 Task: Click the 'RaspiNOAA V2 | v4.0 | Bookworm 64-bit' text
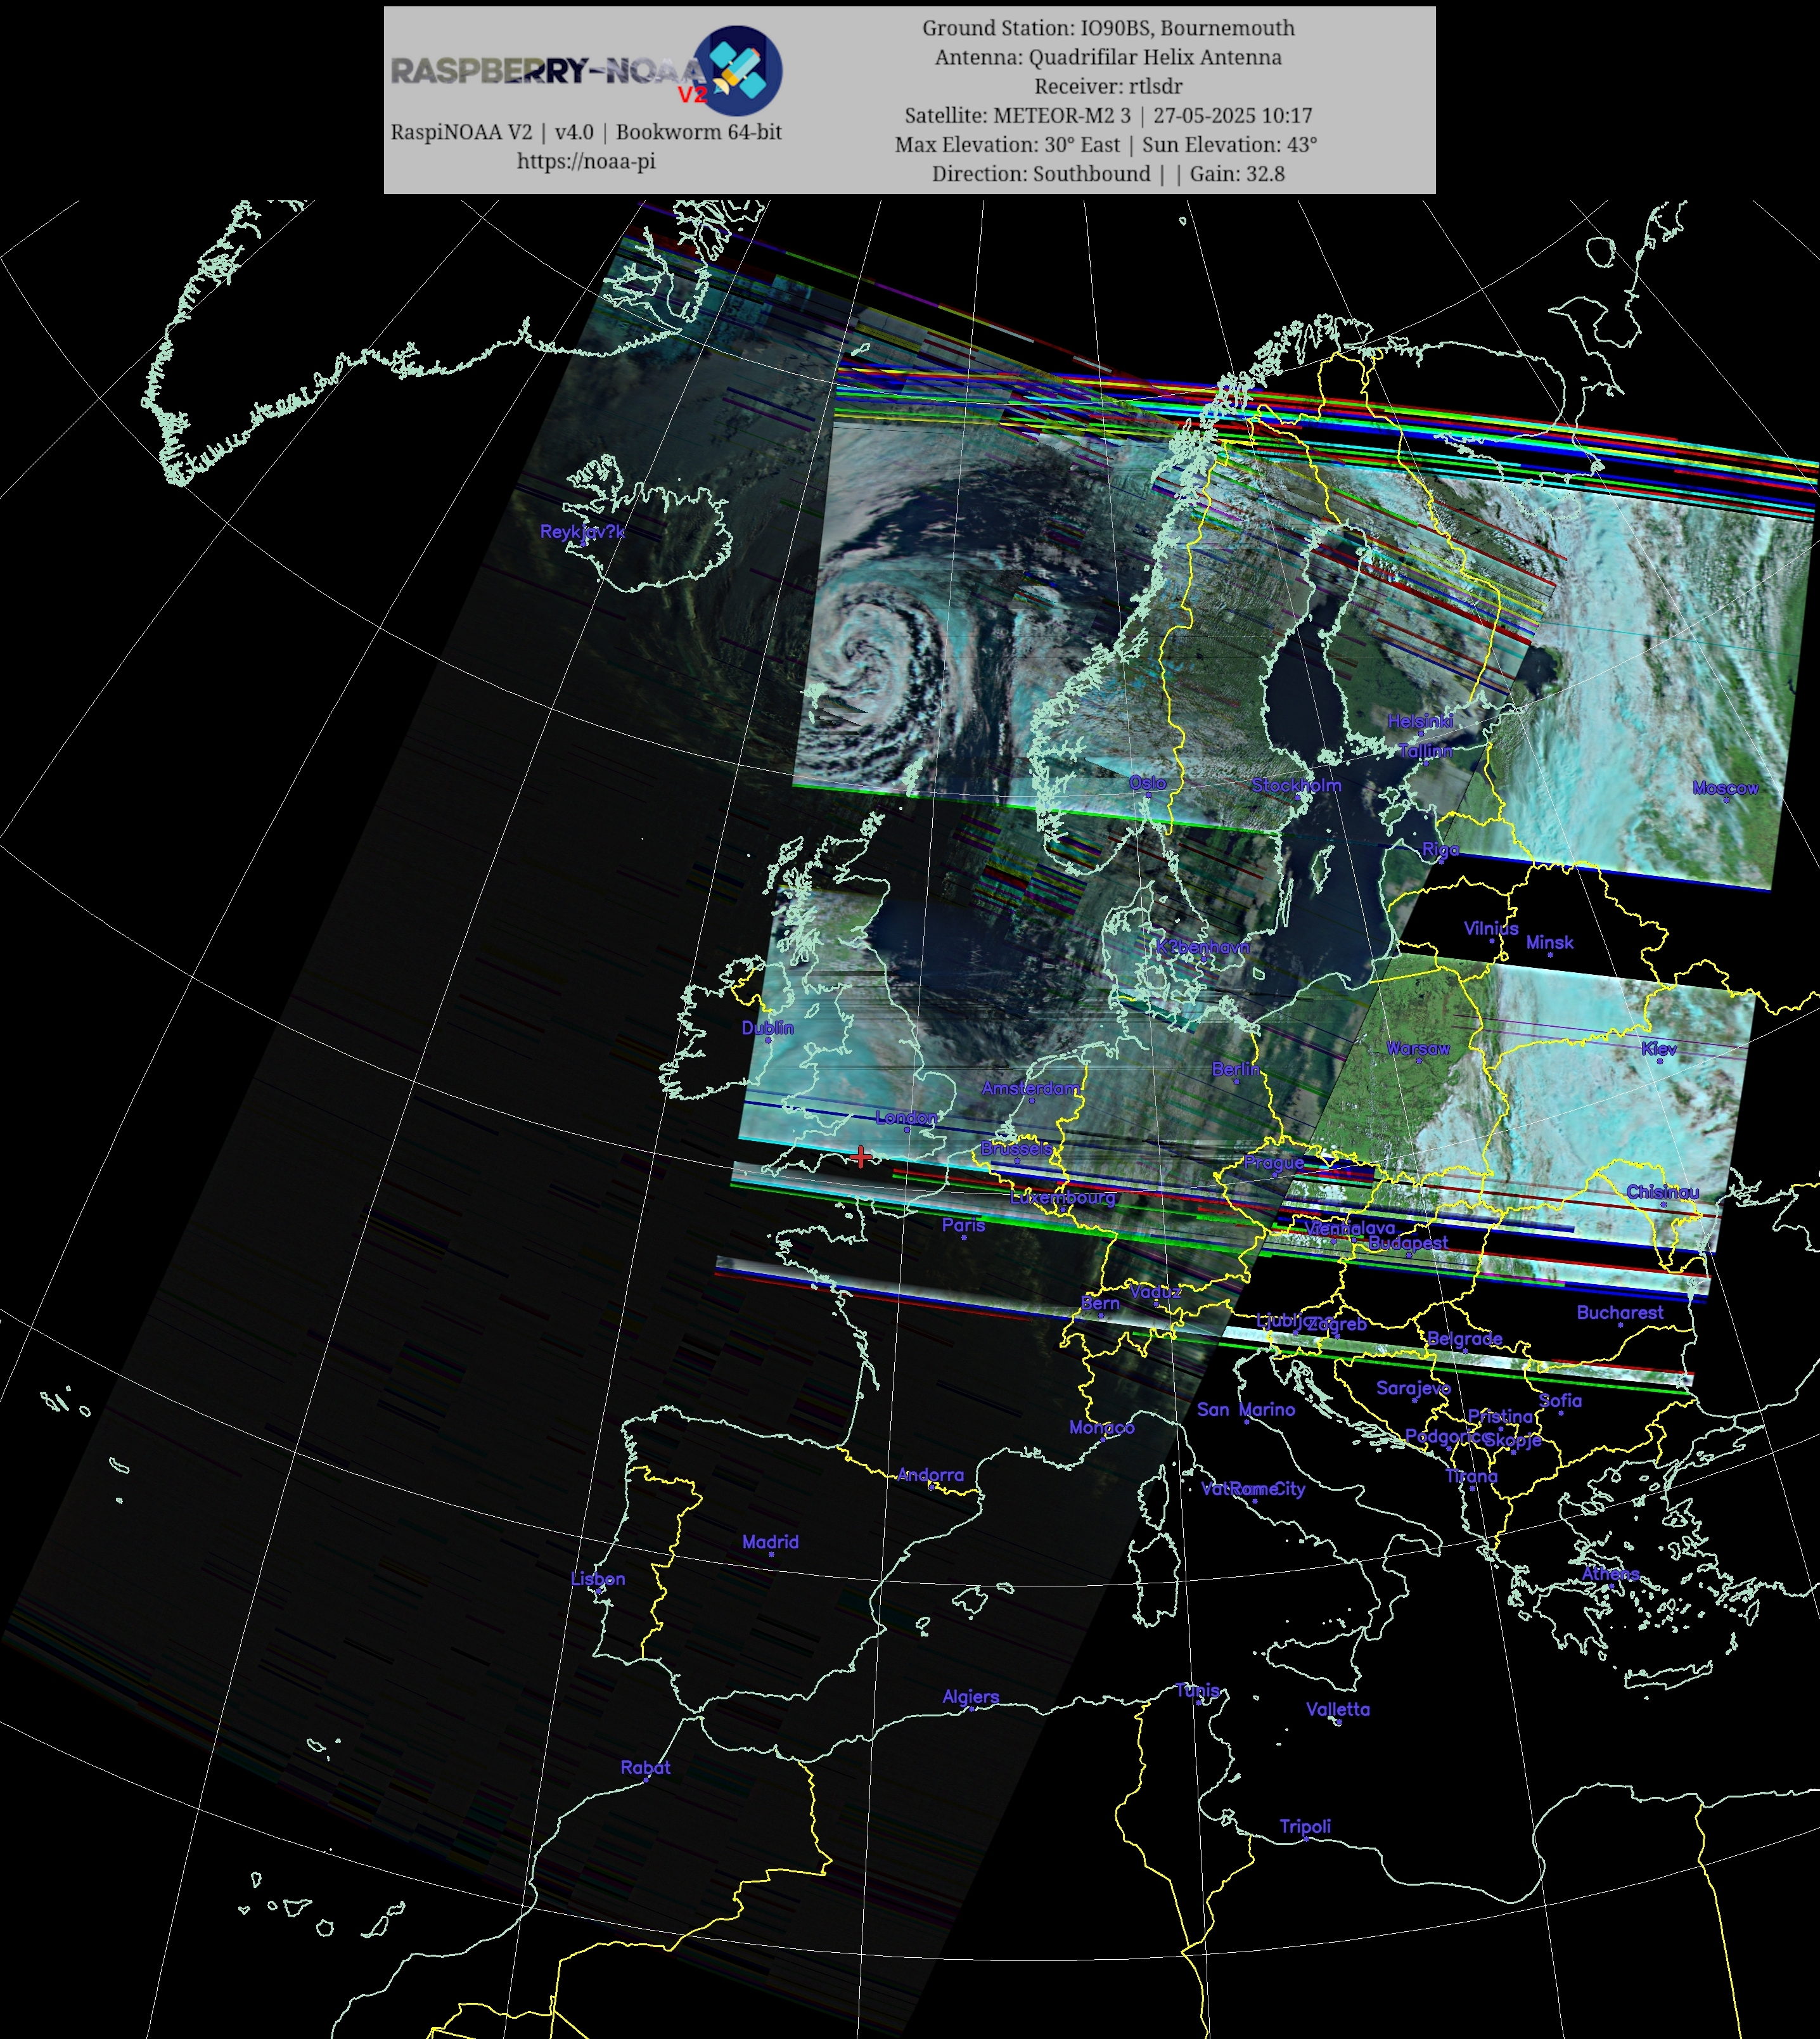coord(586,132)
